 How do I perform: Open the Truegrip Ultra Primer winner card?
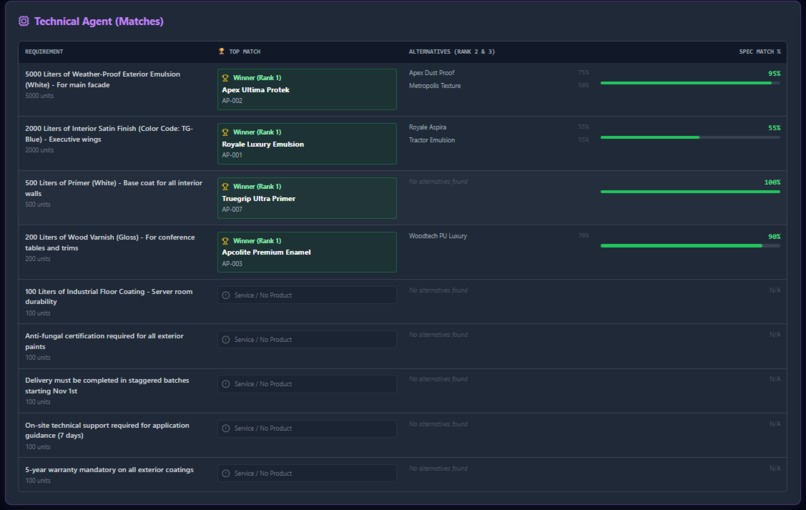307,198
